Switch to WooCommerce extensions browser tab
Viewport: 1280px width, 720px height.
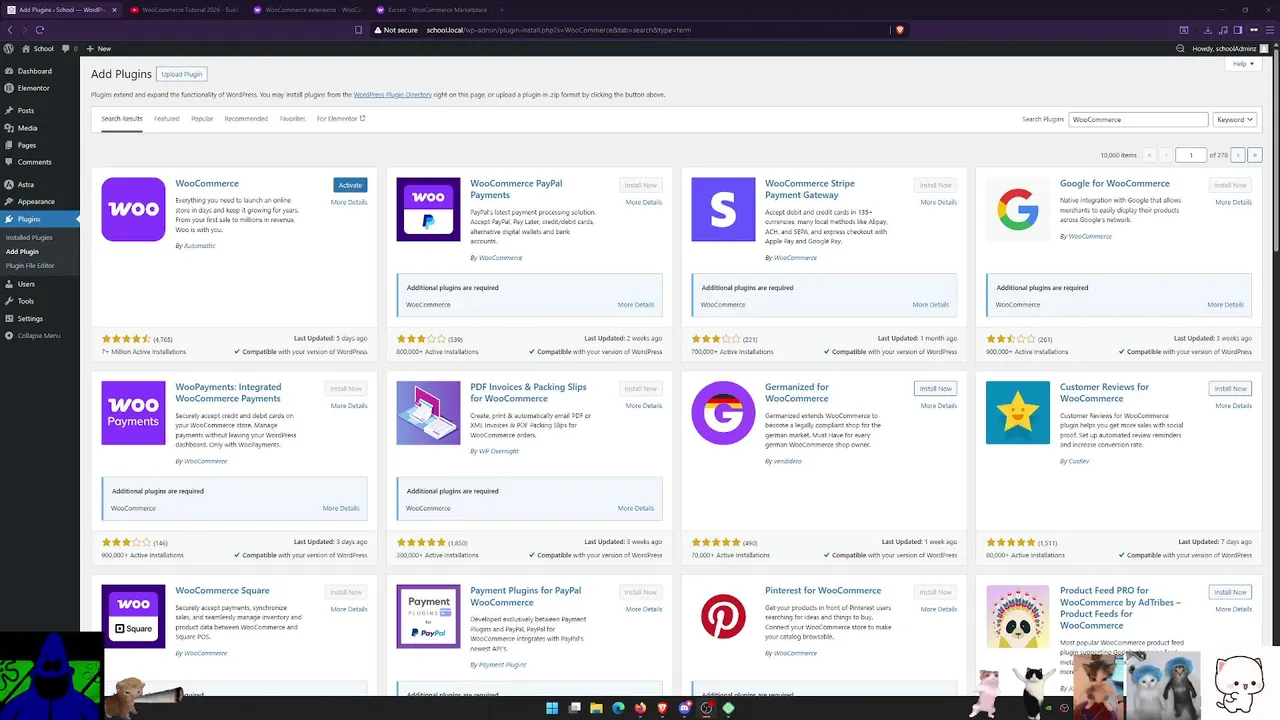click(x=307, y=10)
